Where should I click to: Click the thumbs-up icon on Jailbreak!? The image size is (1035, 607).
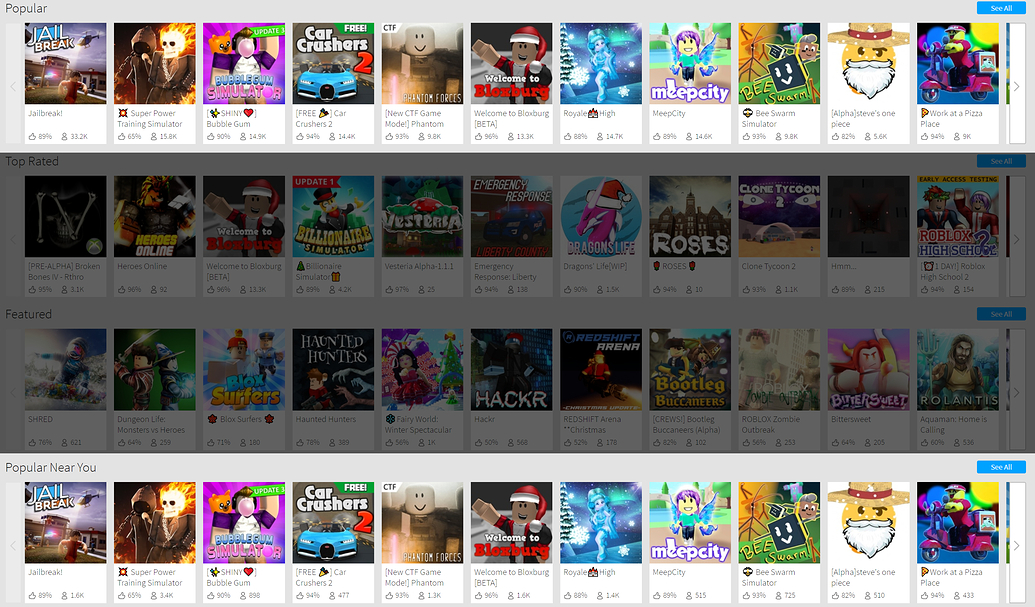click(33, 137)
